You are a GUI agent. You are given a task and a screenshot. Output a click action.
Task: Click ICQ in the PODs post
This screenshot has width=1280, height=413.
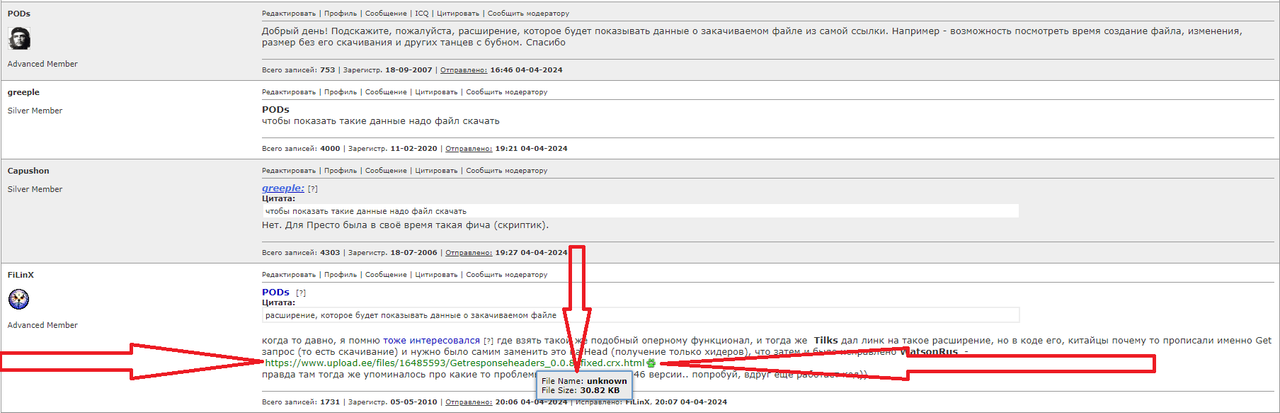click(422, 14)
